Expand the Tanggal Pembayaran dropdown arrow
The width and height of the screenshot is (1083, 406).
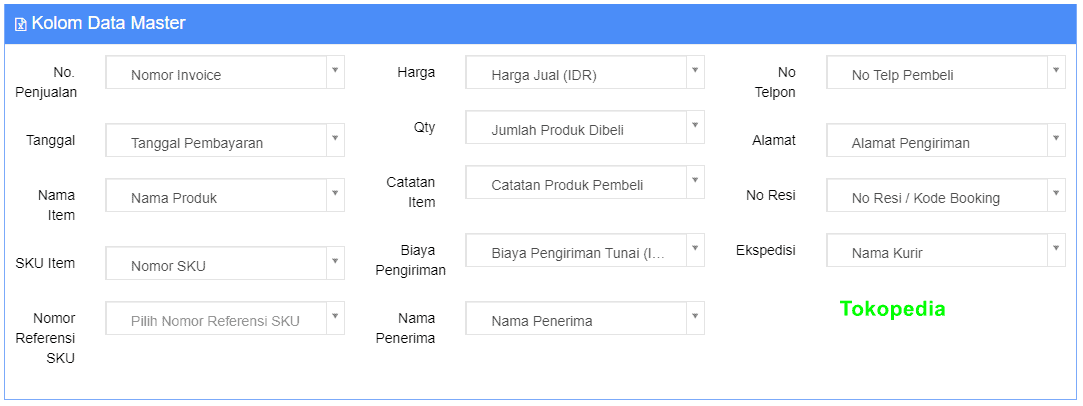tap(335, 138)
